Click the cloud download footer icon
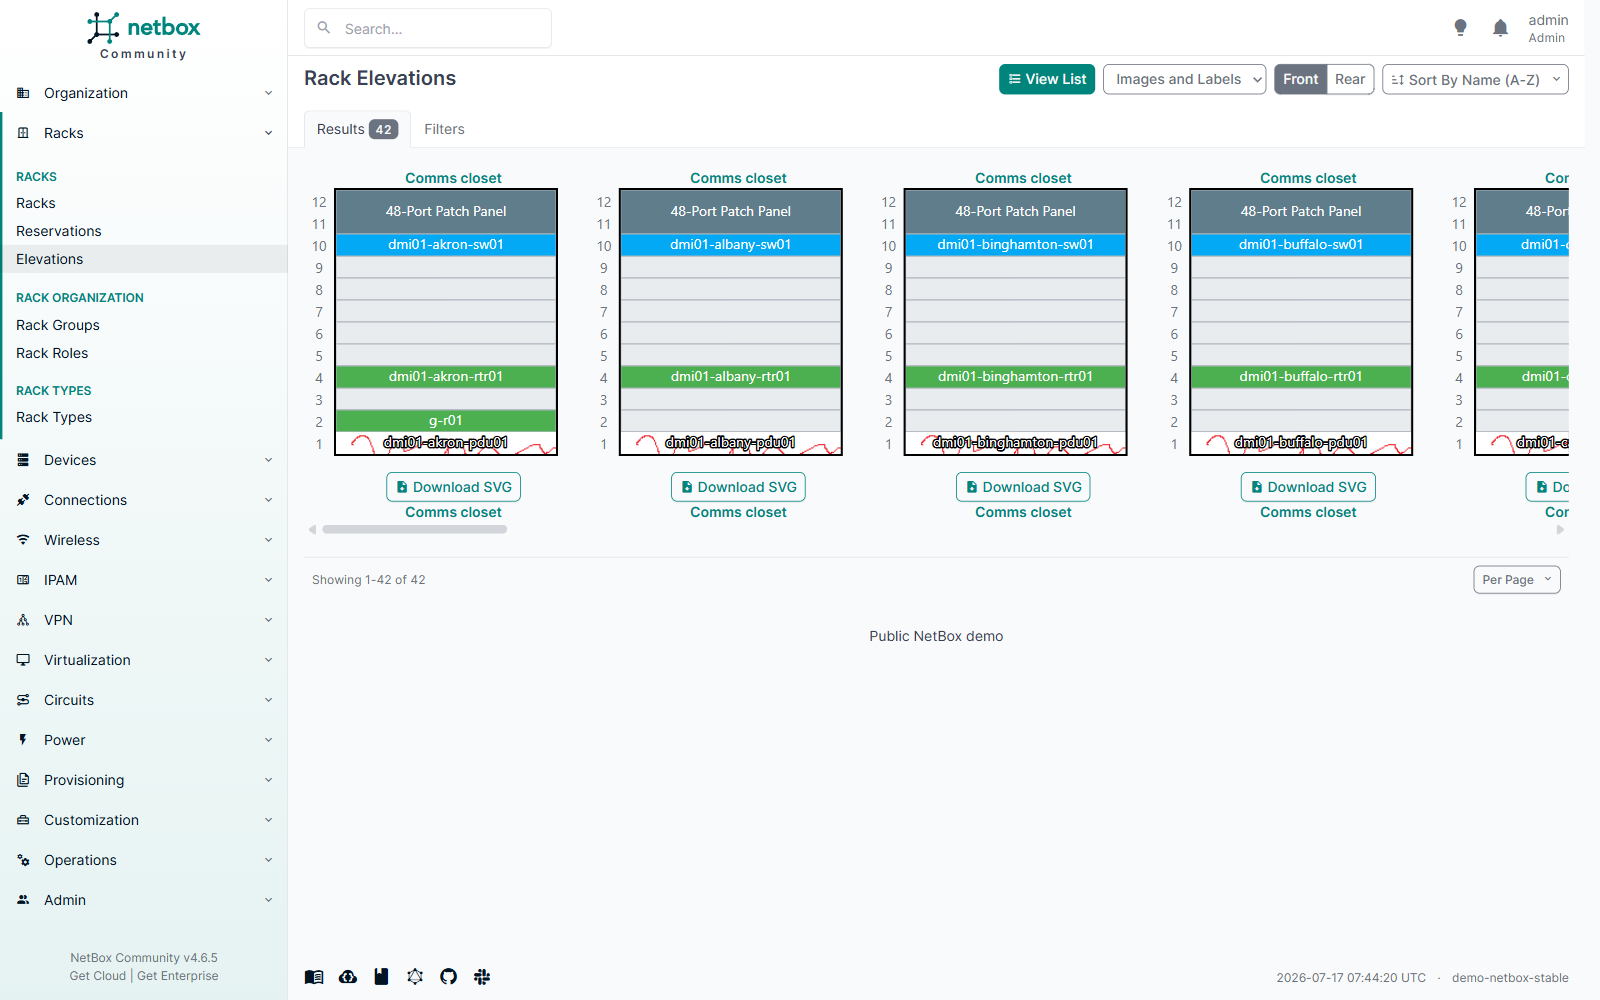Viewport: 1600px width, 1000px height. coord(348,977)
